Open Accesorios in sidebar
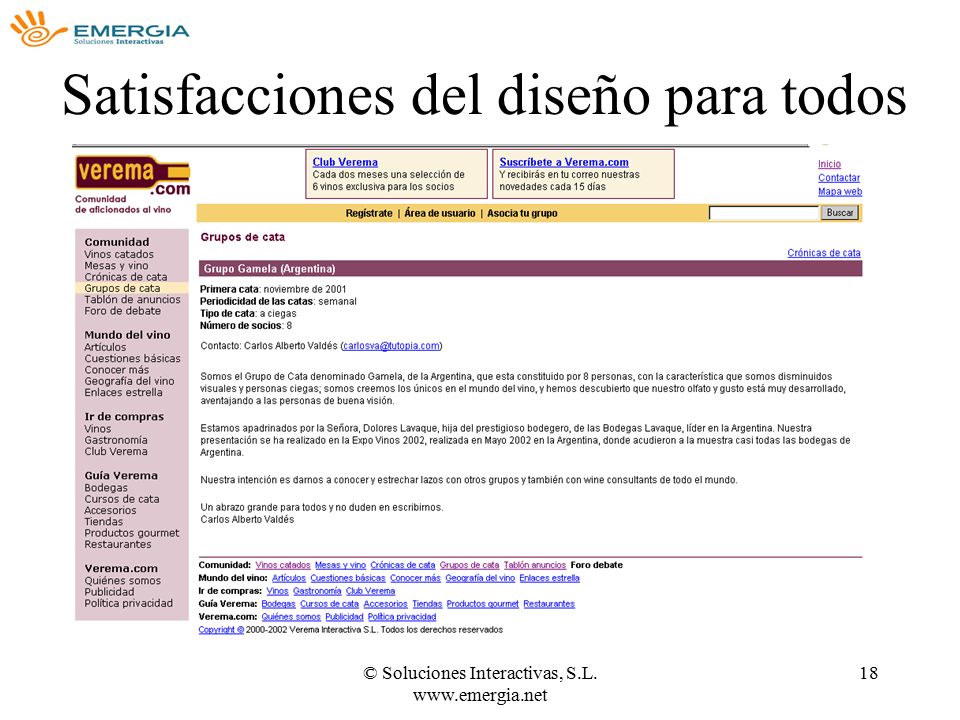The width and height of the screenshot is (960, 720). tap(110, 511)
